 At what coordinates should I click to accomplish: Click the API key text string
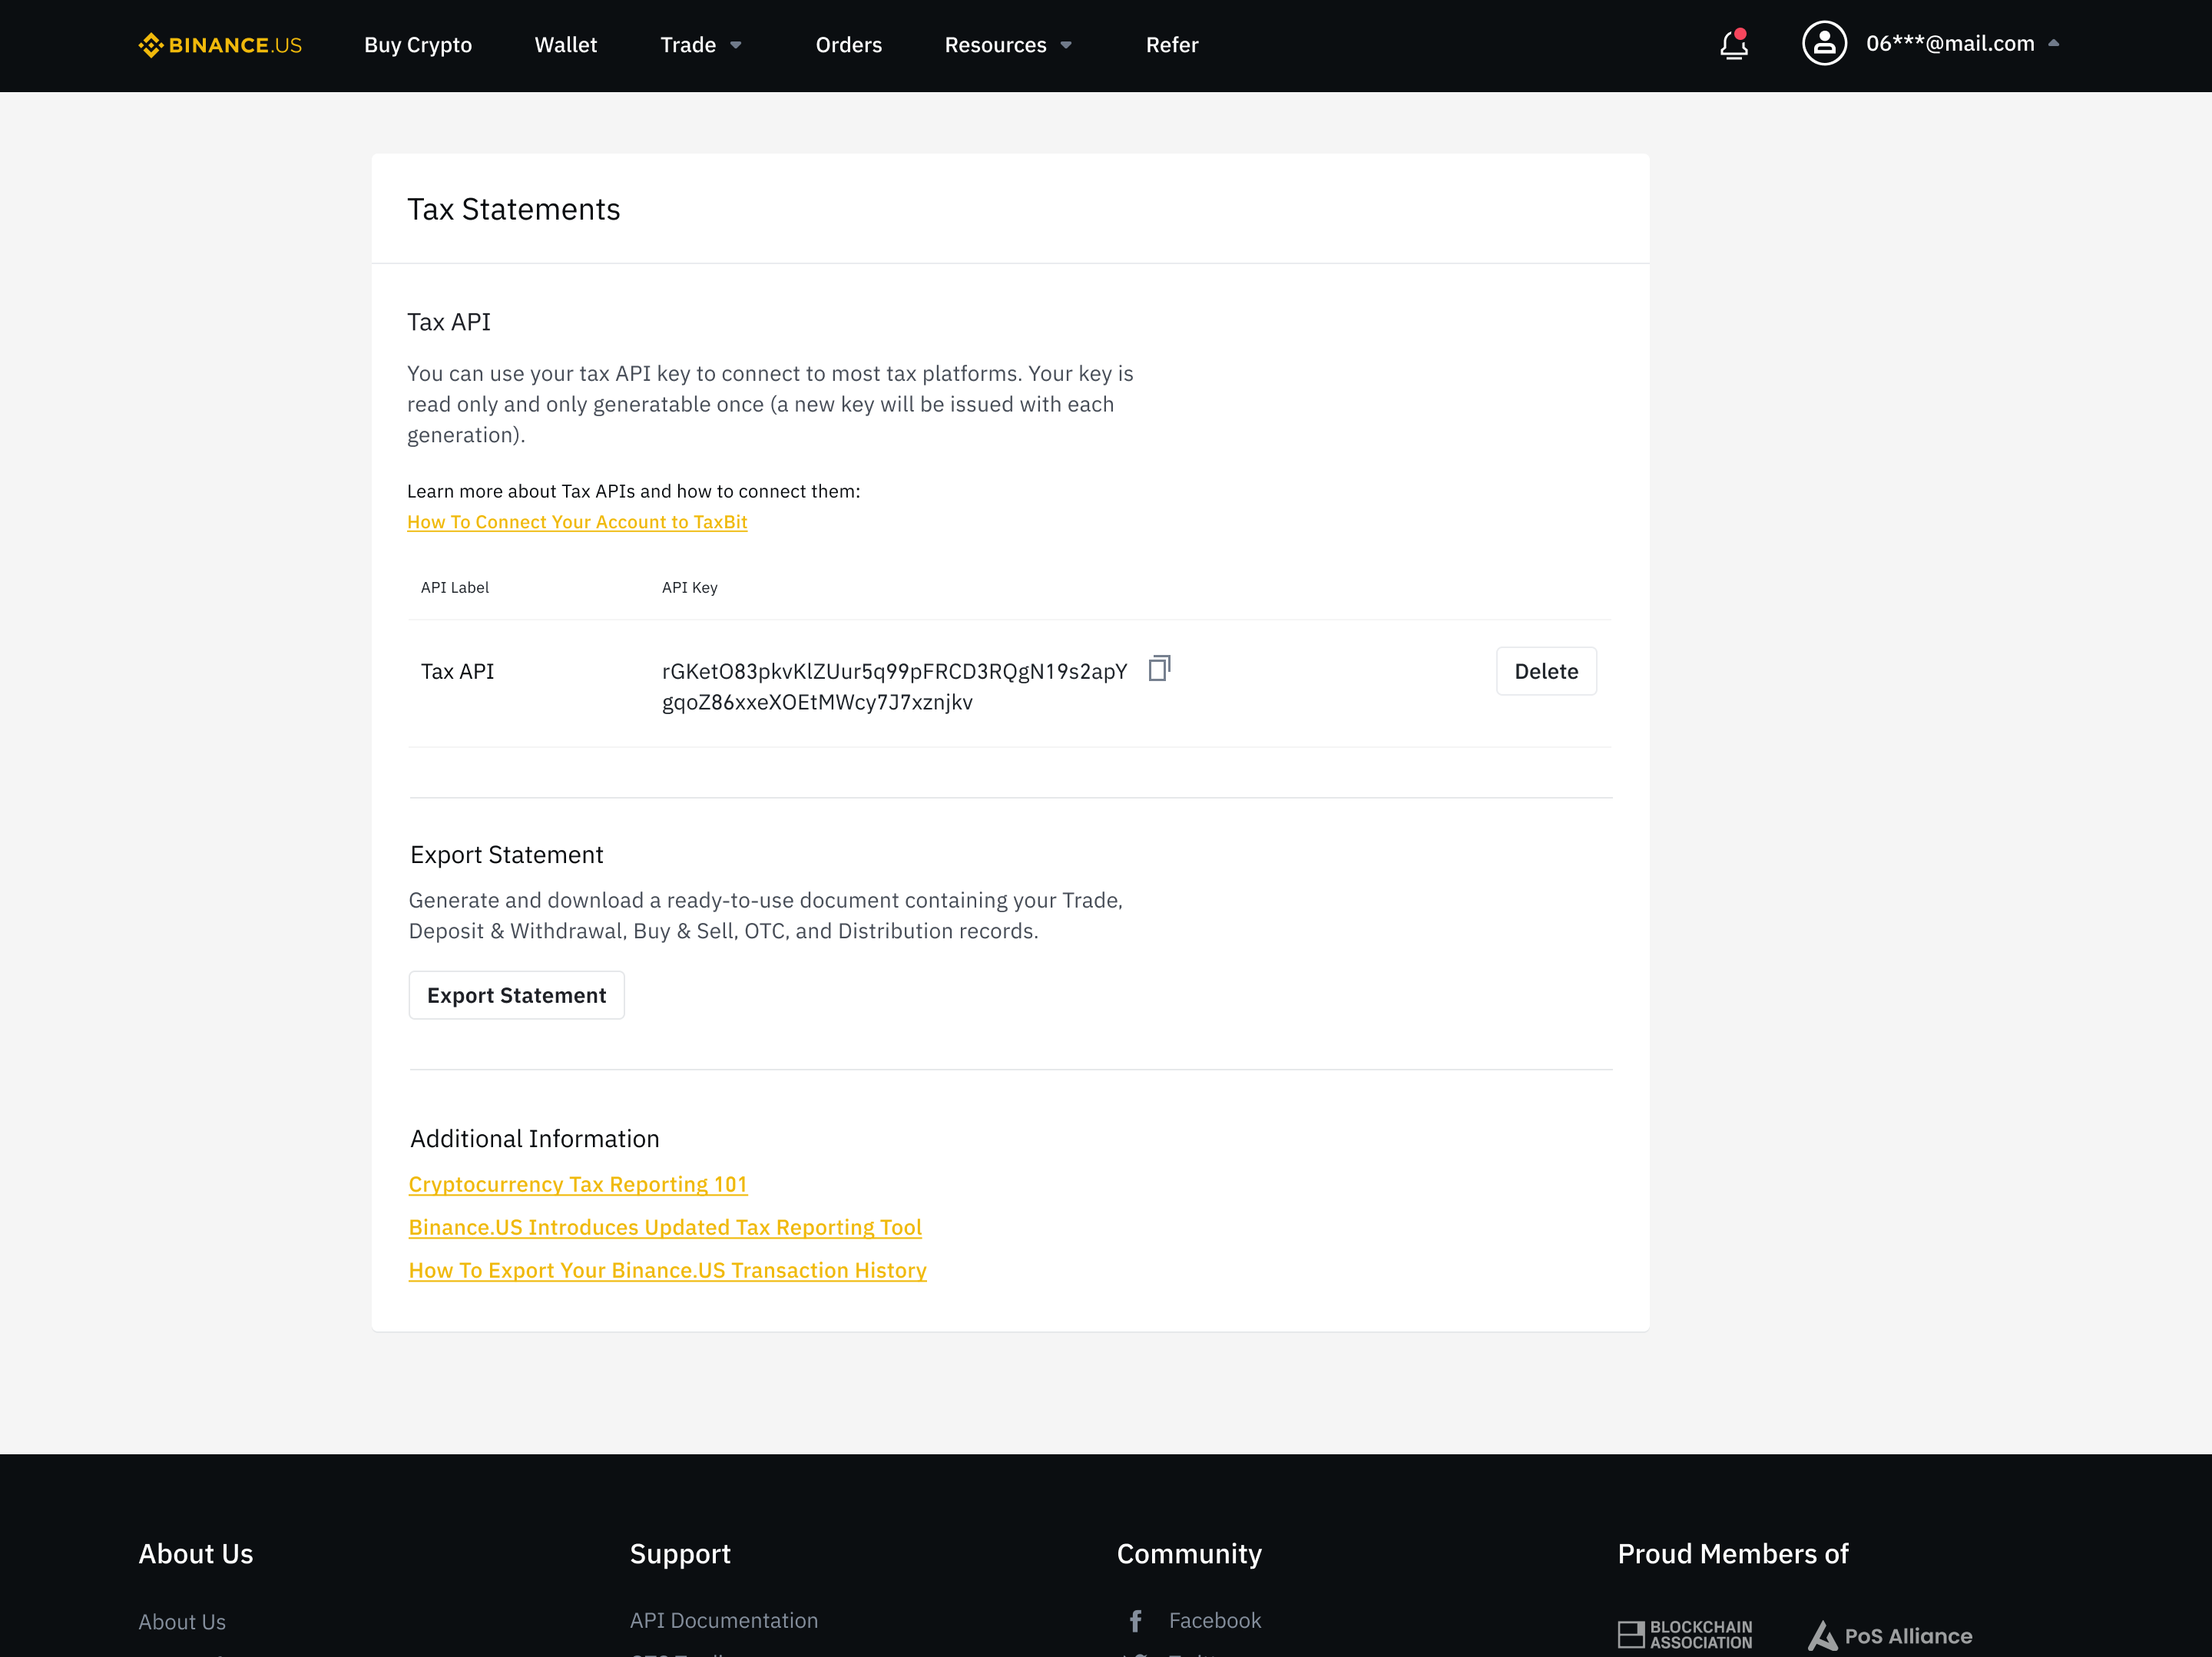click(x=894, y=686)
